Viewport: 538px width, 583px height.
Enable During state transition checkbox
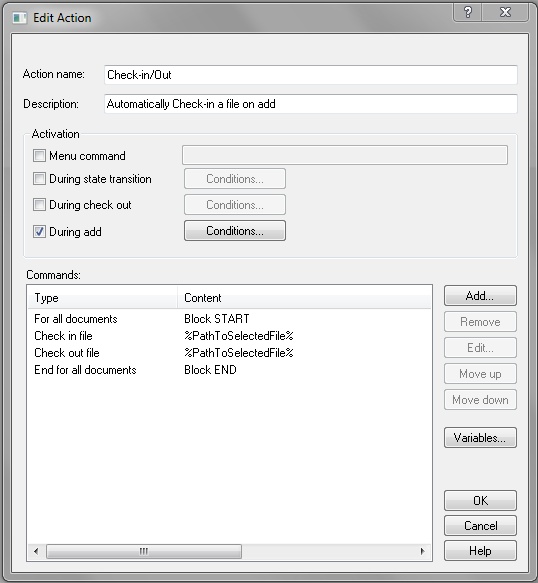(x=39, y=178)
